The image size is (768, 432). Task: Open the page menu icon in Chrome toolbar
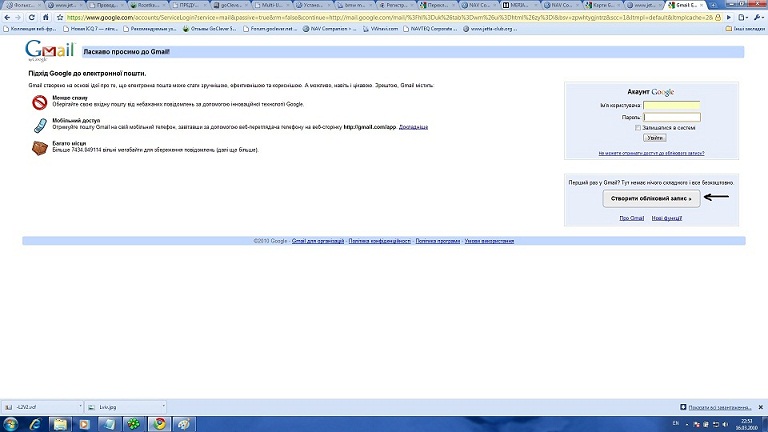coord(743,17)
